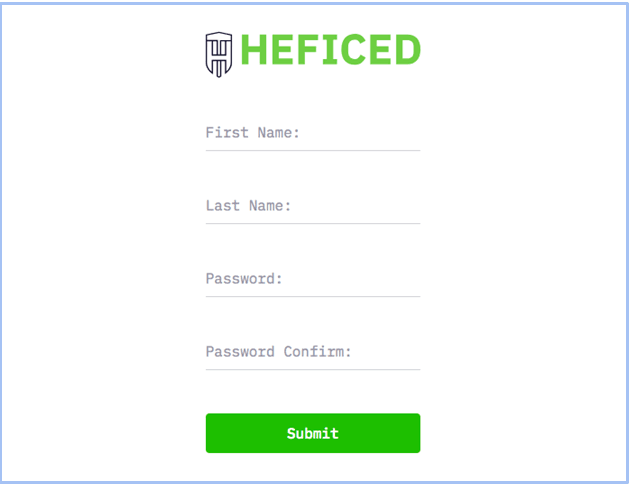Select the Password Confirm input field

point(313,353)
